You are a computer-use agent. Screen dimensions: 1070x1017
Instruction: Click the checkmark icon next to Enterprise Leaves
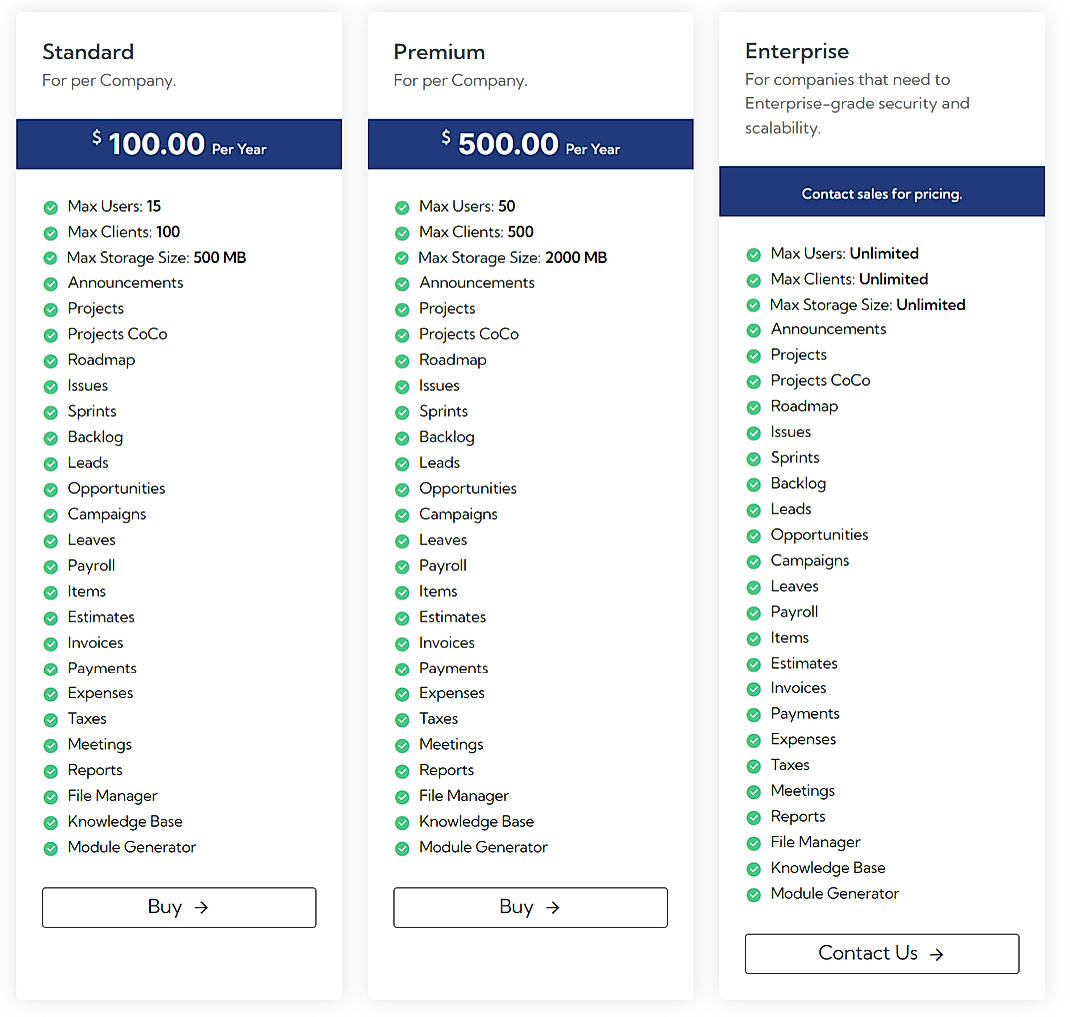coord(753,586)
